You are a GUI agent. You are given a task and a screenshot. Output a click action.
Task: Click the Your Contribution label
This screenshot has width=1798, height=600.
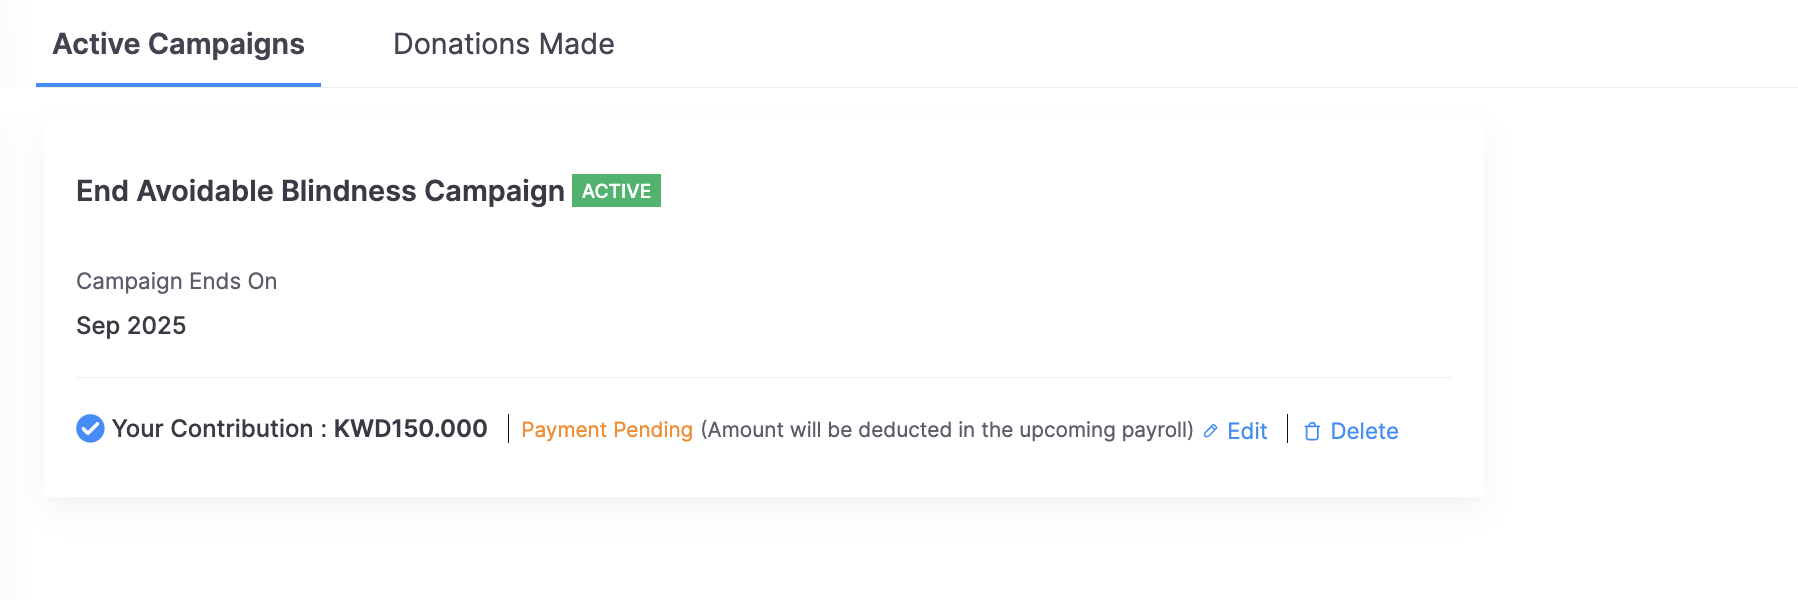click(212, 429)
